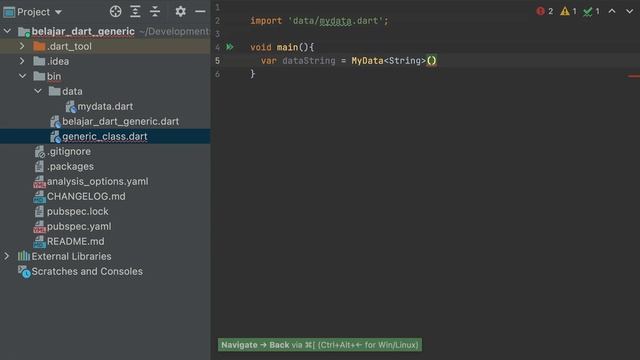This screenshot has height=360, width=640.
Task: Select generic_class.dart in tree
Action: pos(105,136)
